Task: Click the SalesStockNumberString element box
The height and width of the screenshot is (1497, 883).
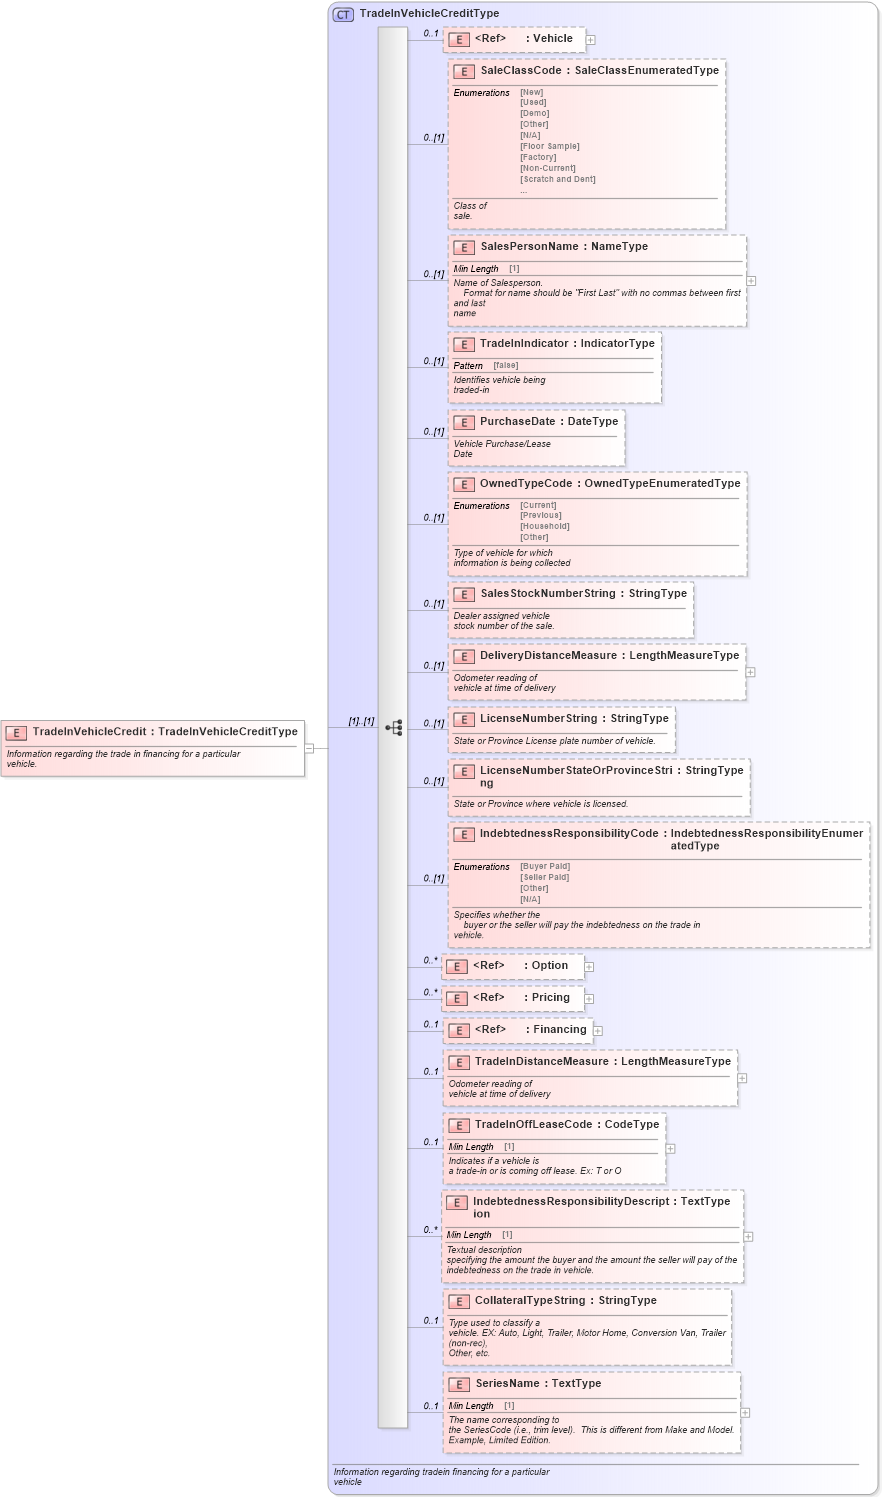Action: tap(570, 610)
